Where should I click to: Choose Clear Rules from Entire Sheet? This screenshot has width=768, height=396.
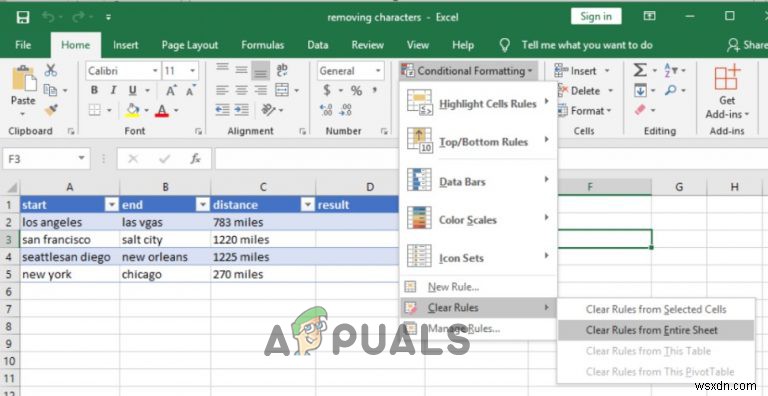656,330
